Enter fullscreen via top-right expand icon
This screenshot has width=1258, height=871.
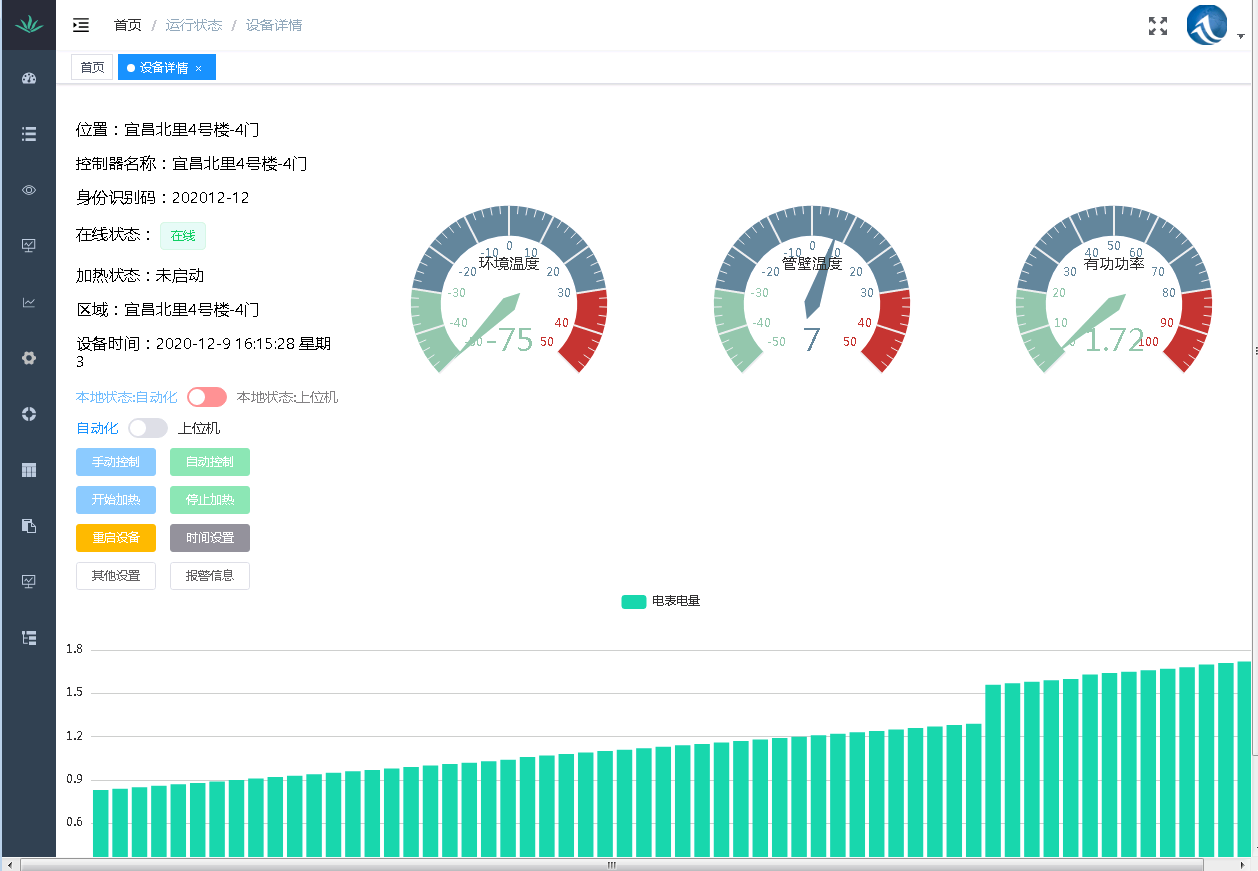(x=1157, y=26)
